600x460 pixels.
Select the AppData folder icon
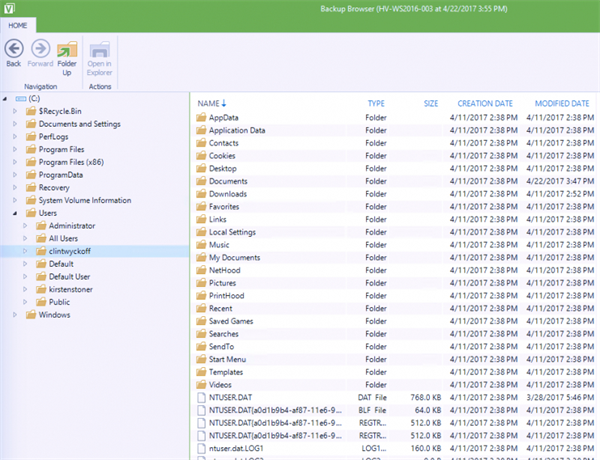click(201, 118)
